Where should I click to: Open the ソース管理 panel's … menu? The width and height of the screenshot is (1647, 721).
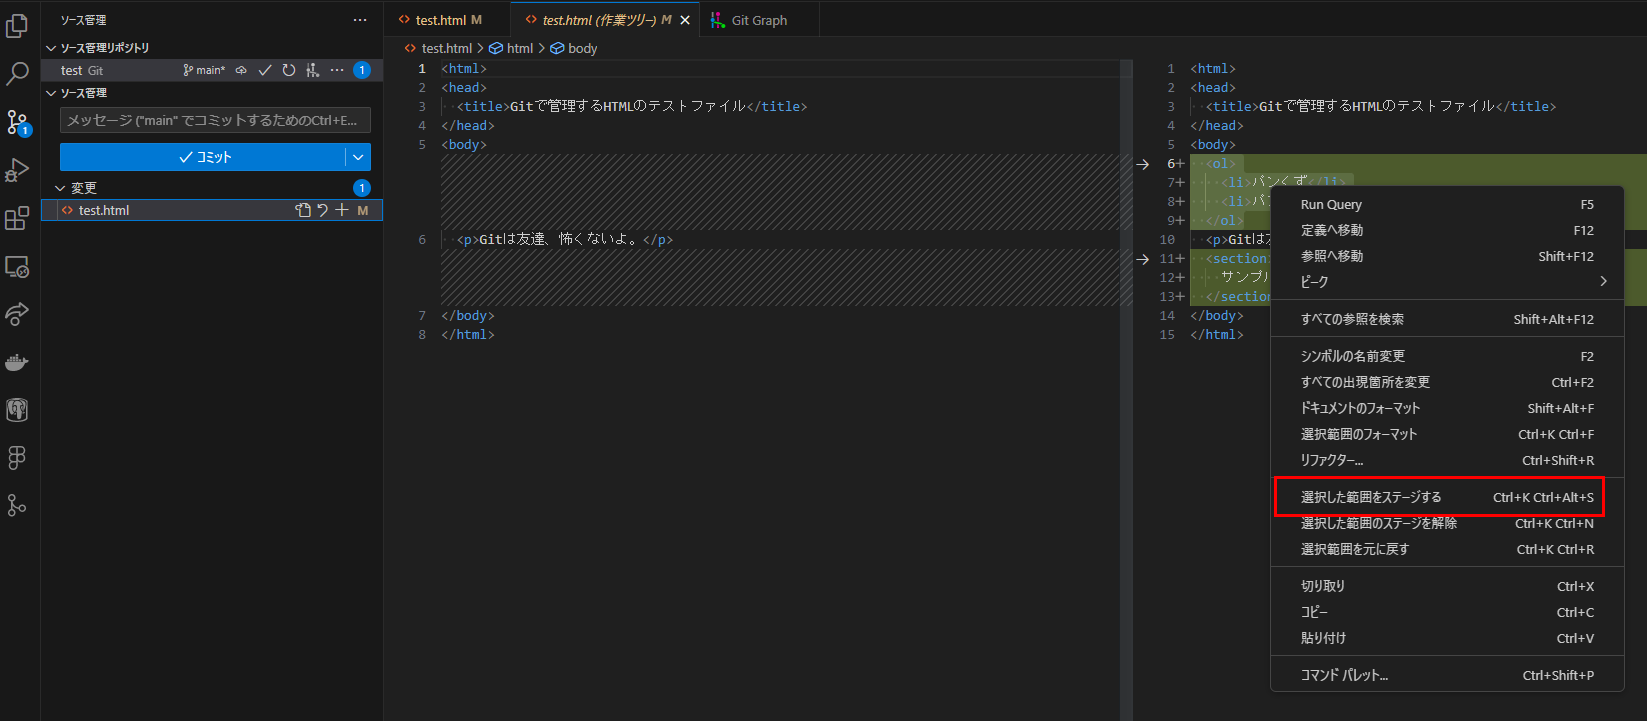point(360,20)
